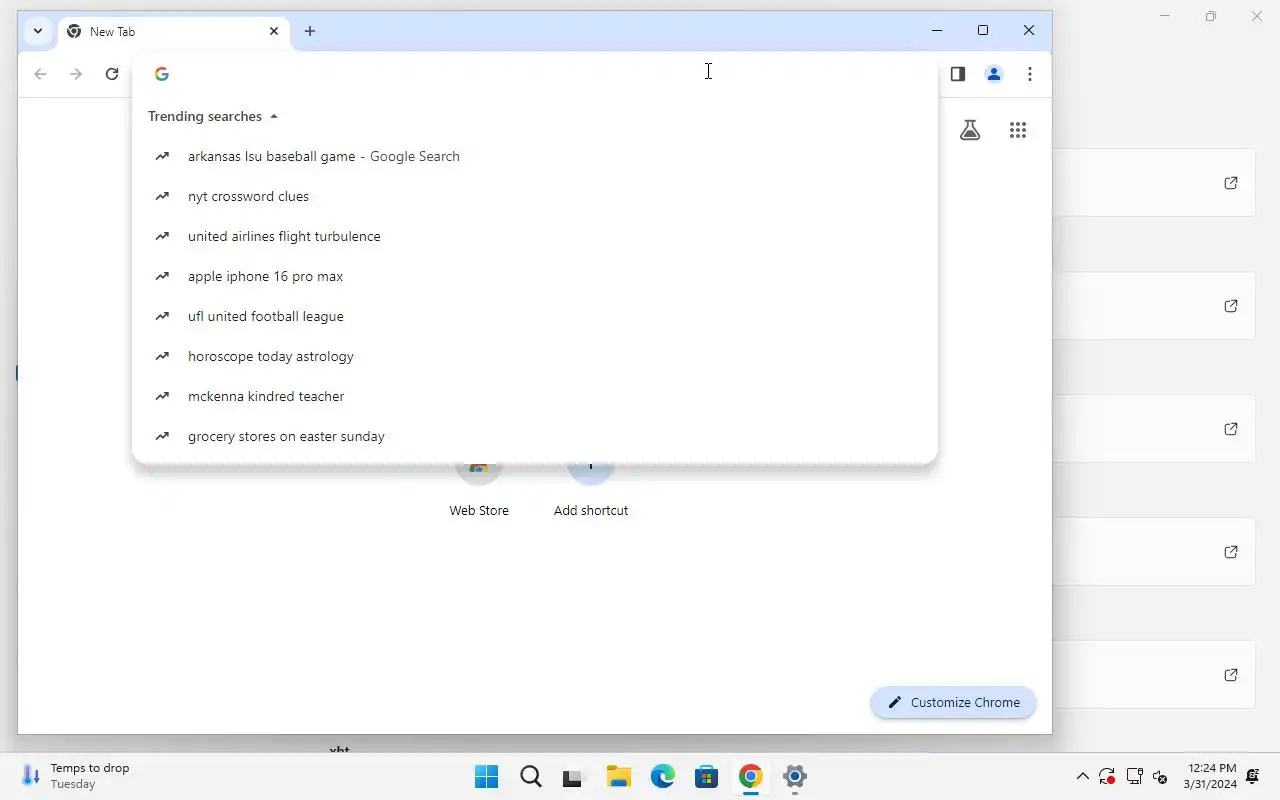
Task: Open the Chrome side panel icon
Action: point(957,74)
